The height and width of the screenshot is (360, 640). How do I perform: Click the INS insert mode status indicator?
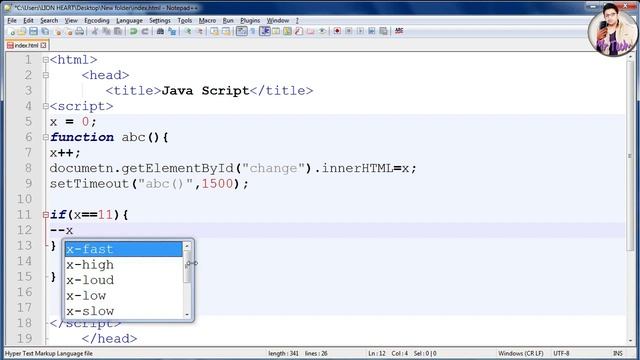[x=618, y=353]
